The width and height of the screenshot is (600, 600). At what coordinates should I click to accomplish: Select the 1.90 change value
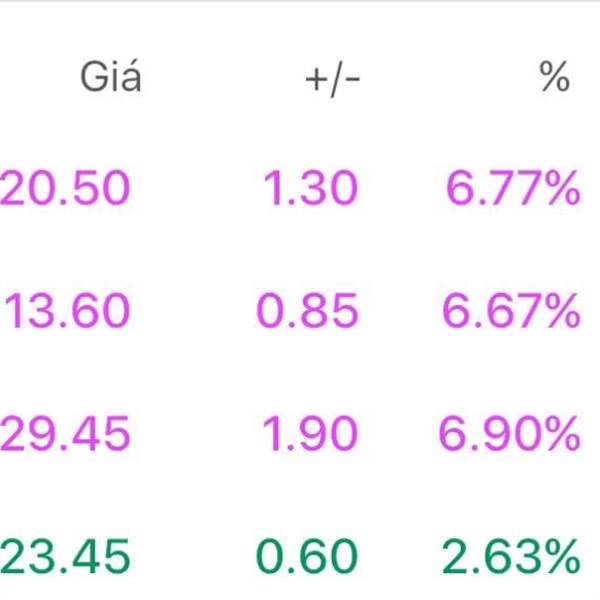(310, 434)
